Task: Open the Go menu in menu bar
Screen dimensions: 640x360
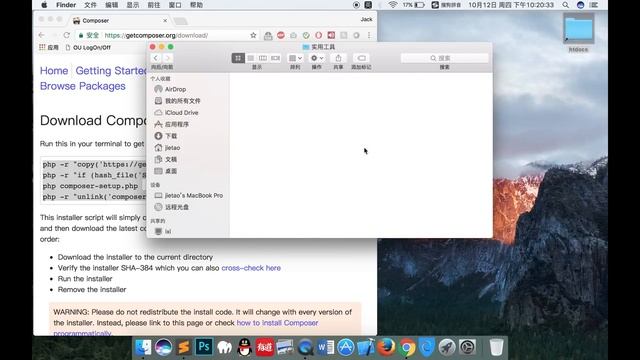Action: 154,5
